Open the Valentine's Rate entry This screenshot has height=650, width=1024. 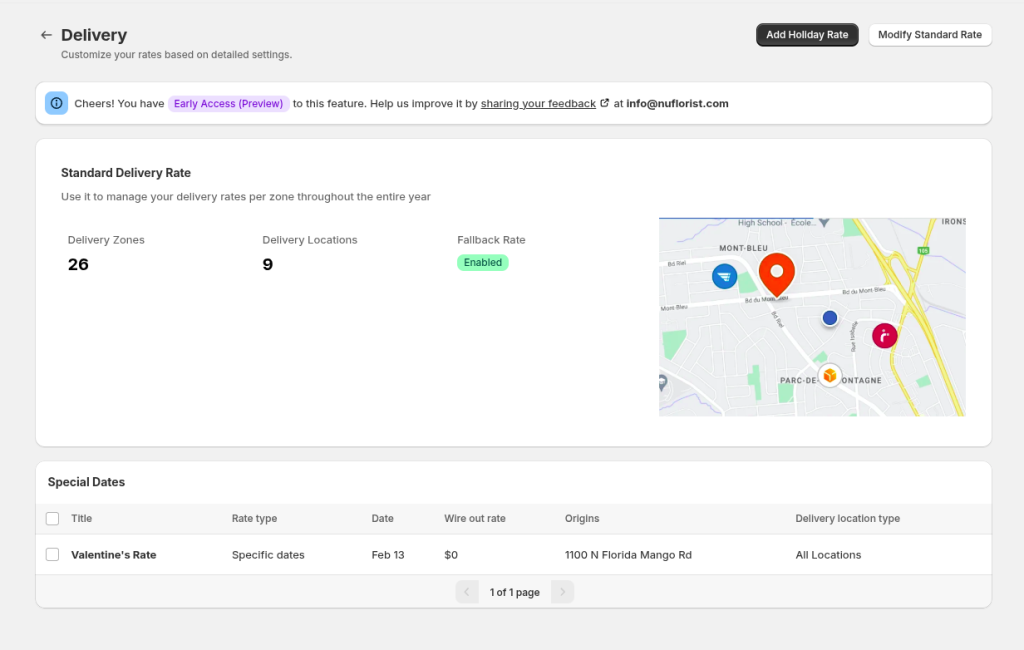point(113,554)
